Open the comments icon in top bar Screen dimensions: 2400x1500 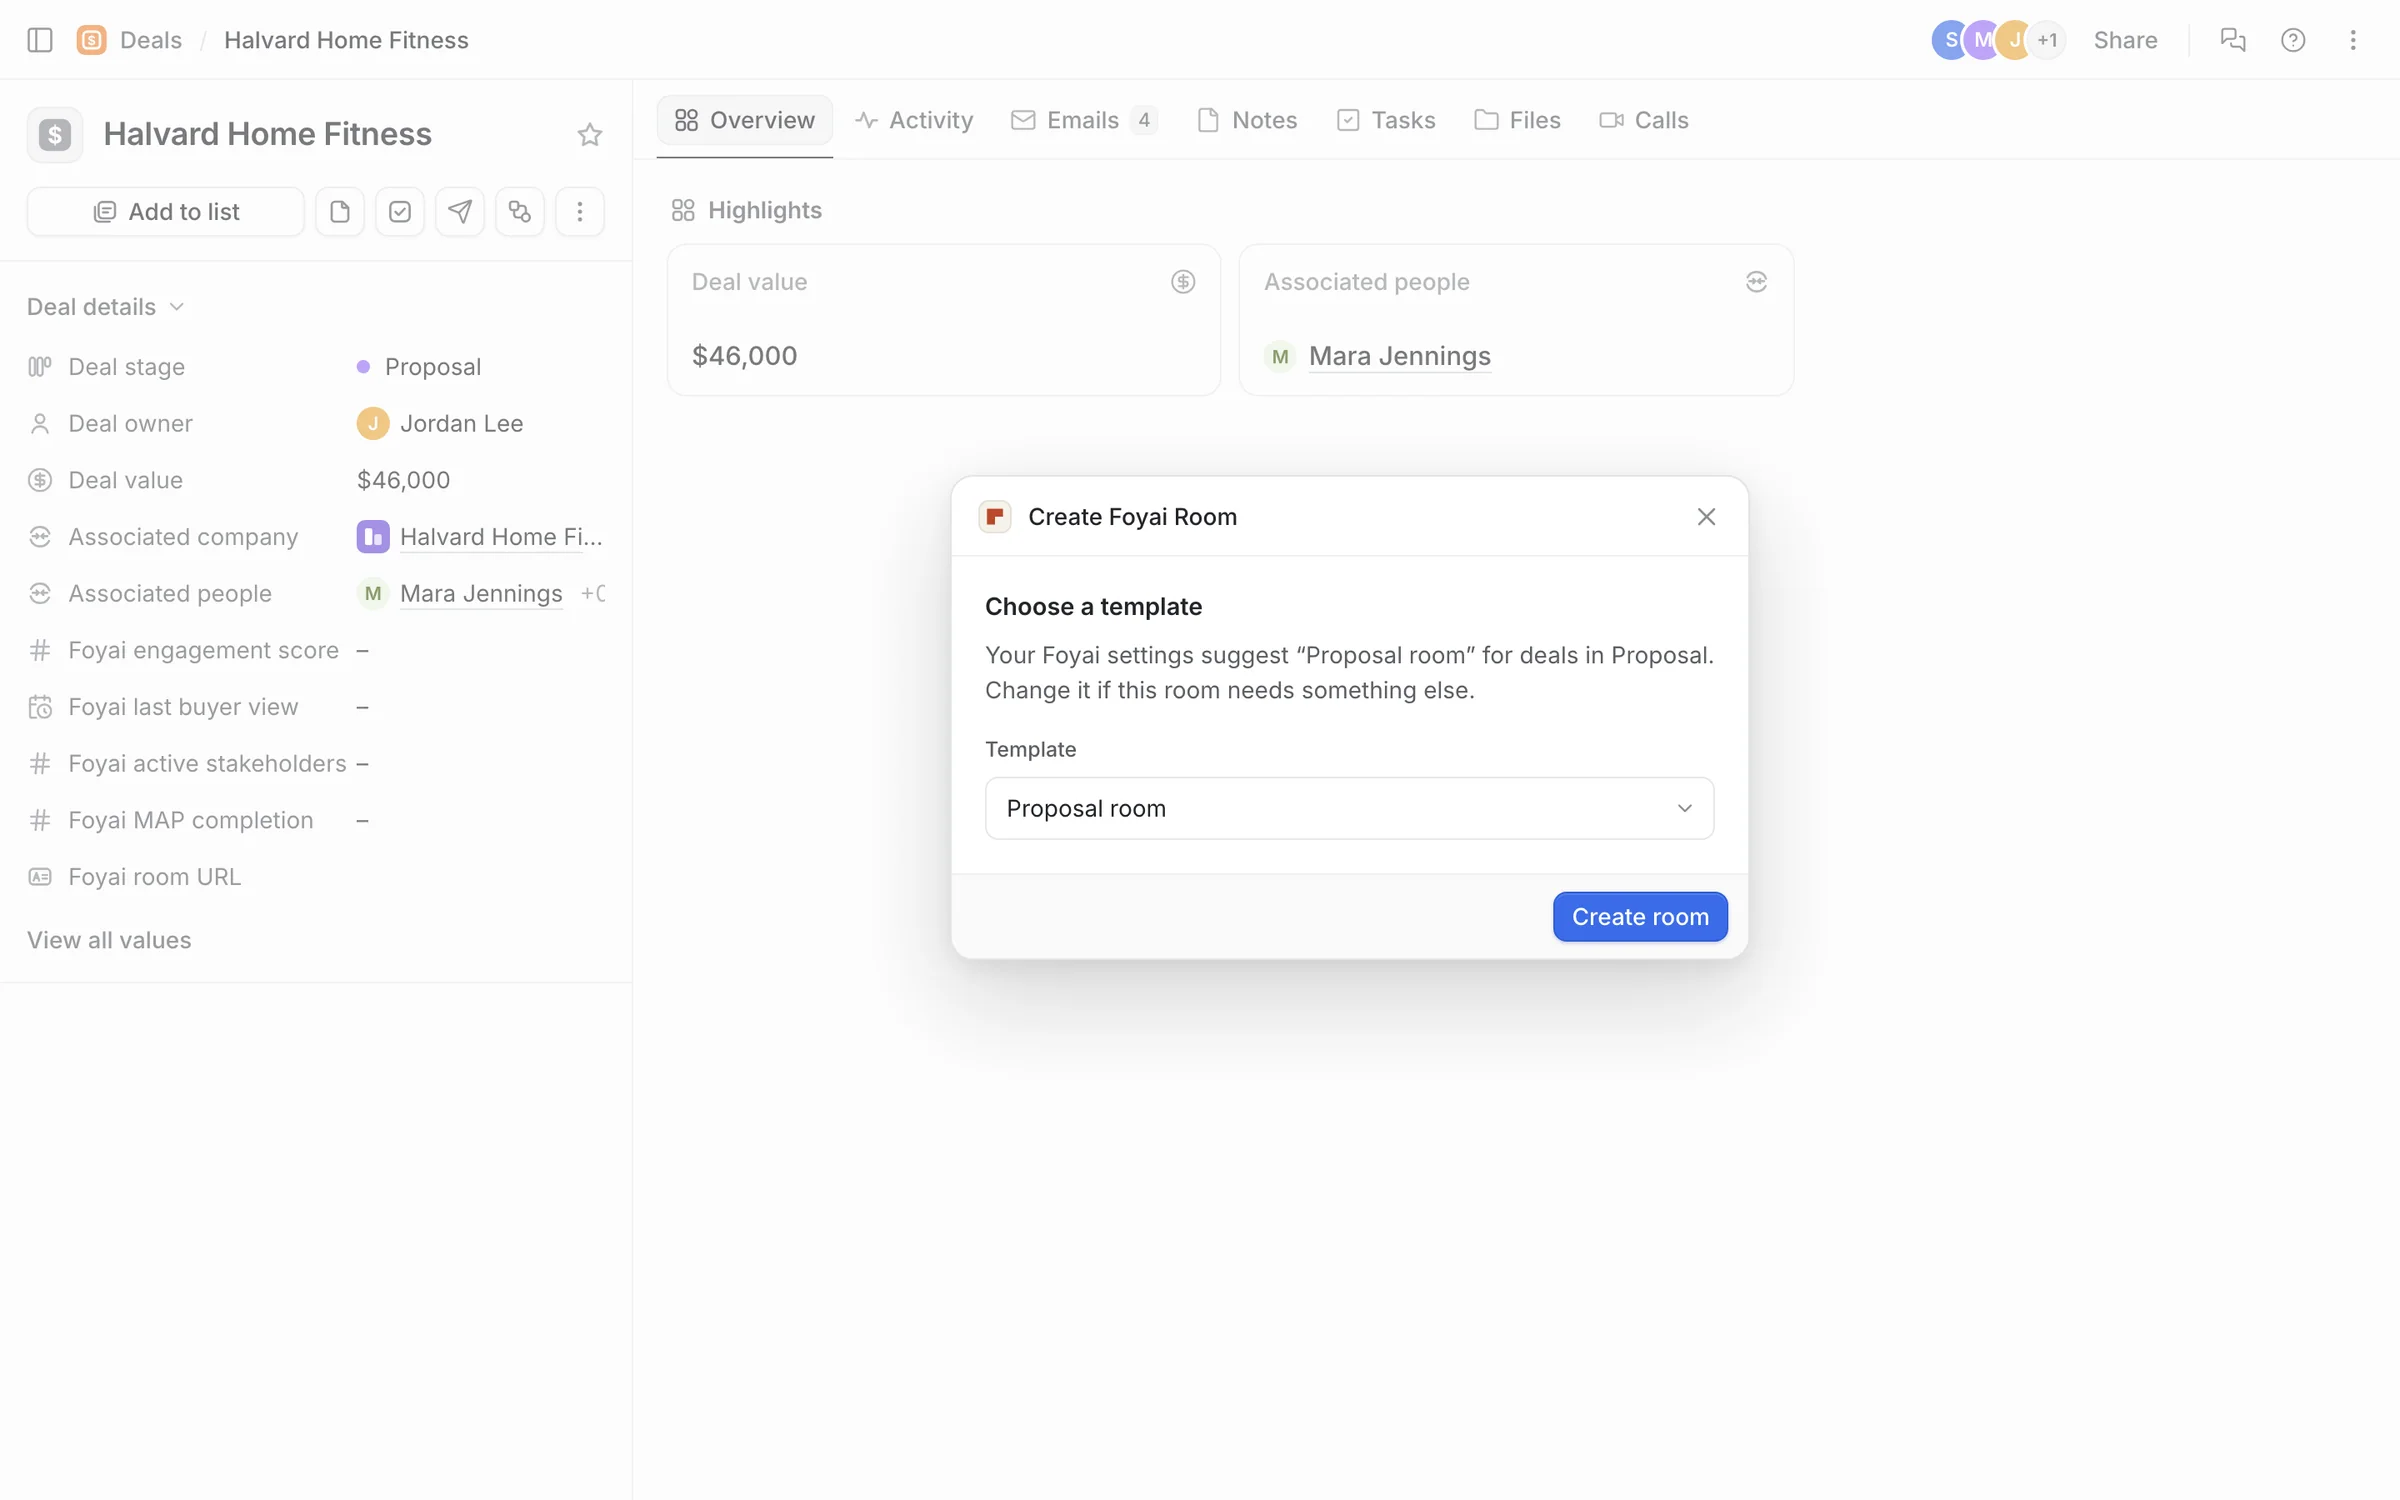(2233, 40)
